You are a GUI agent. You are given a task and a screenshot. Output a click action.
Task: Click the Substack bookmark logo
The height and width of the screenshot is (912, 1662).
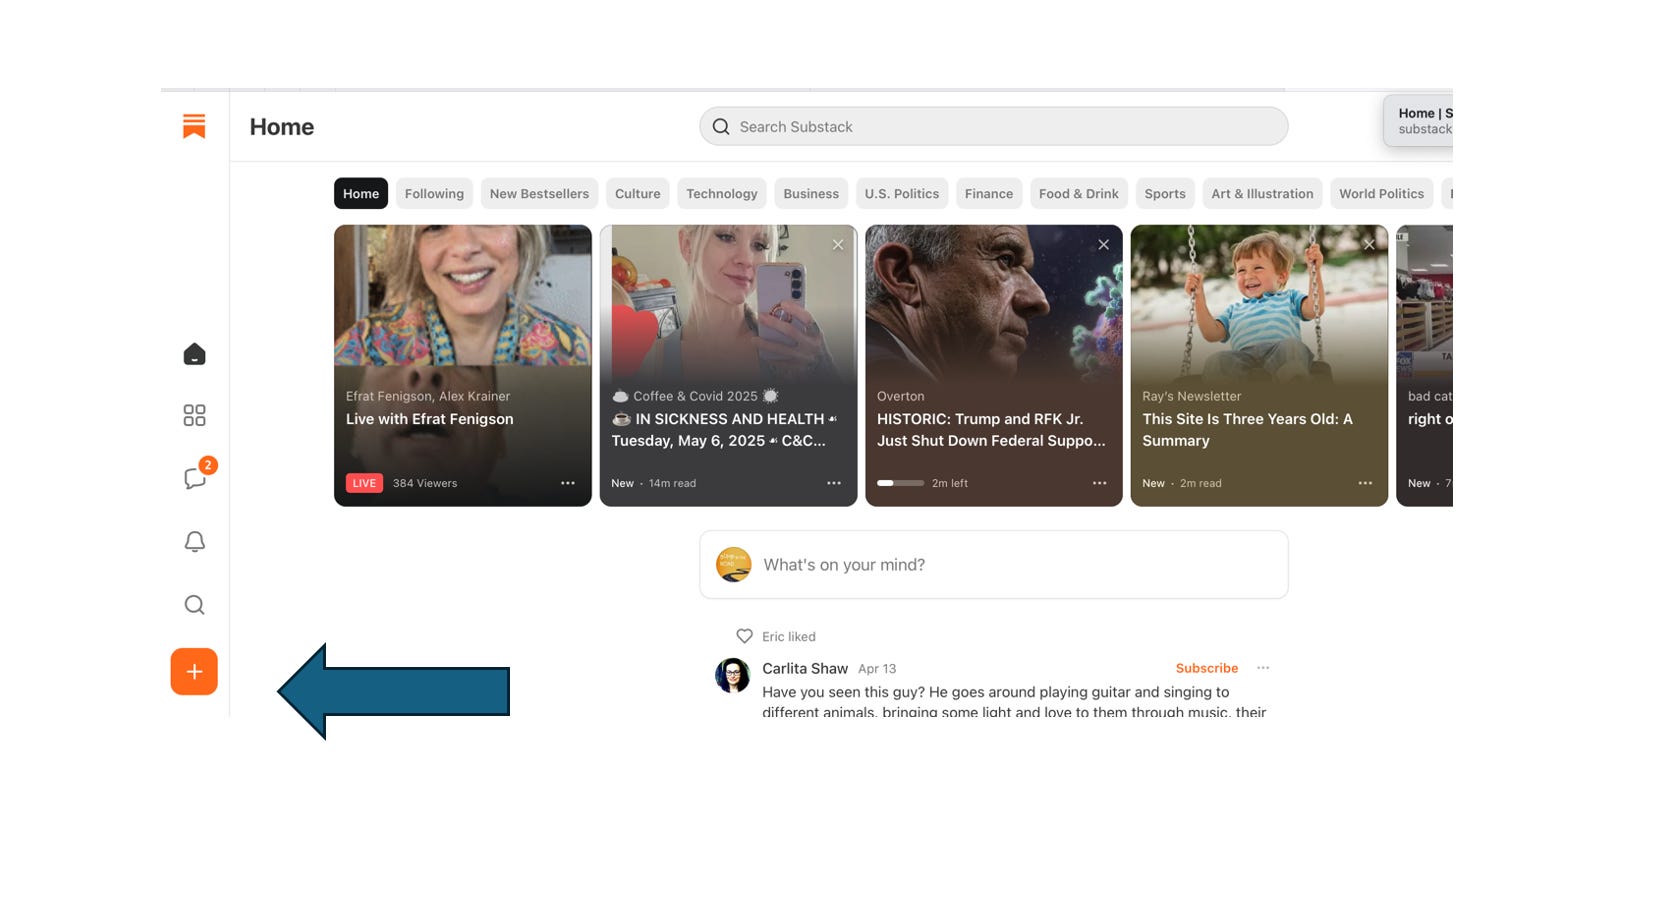coord(194,126)
